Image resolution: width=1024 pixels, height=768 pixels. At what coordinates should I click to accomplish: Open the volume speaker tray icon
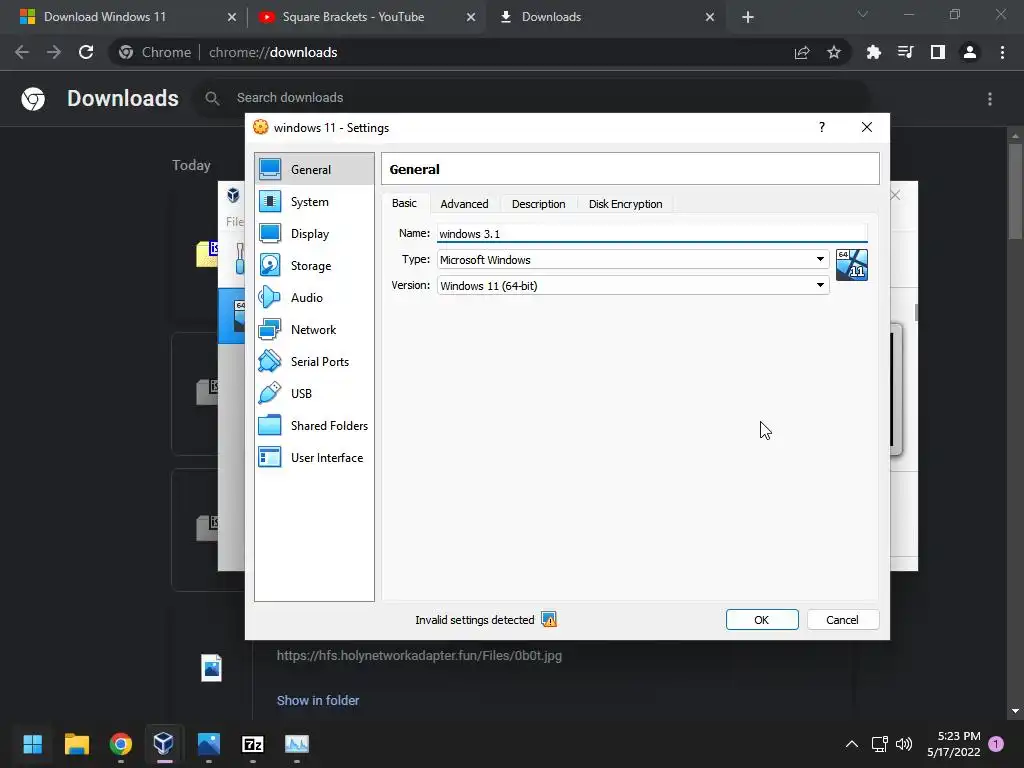click(x=904, y=744)
